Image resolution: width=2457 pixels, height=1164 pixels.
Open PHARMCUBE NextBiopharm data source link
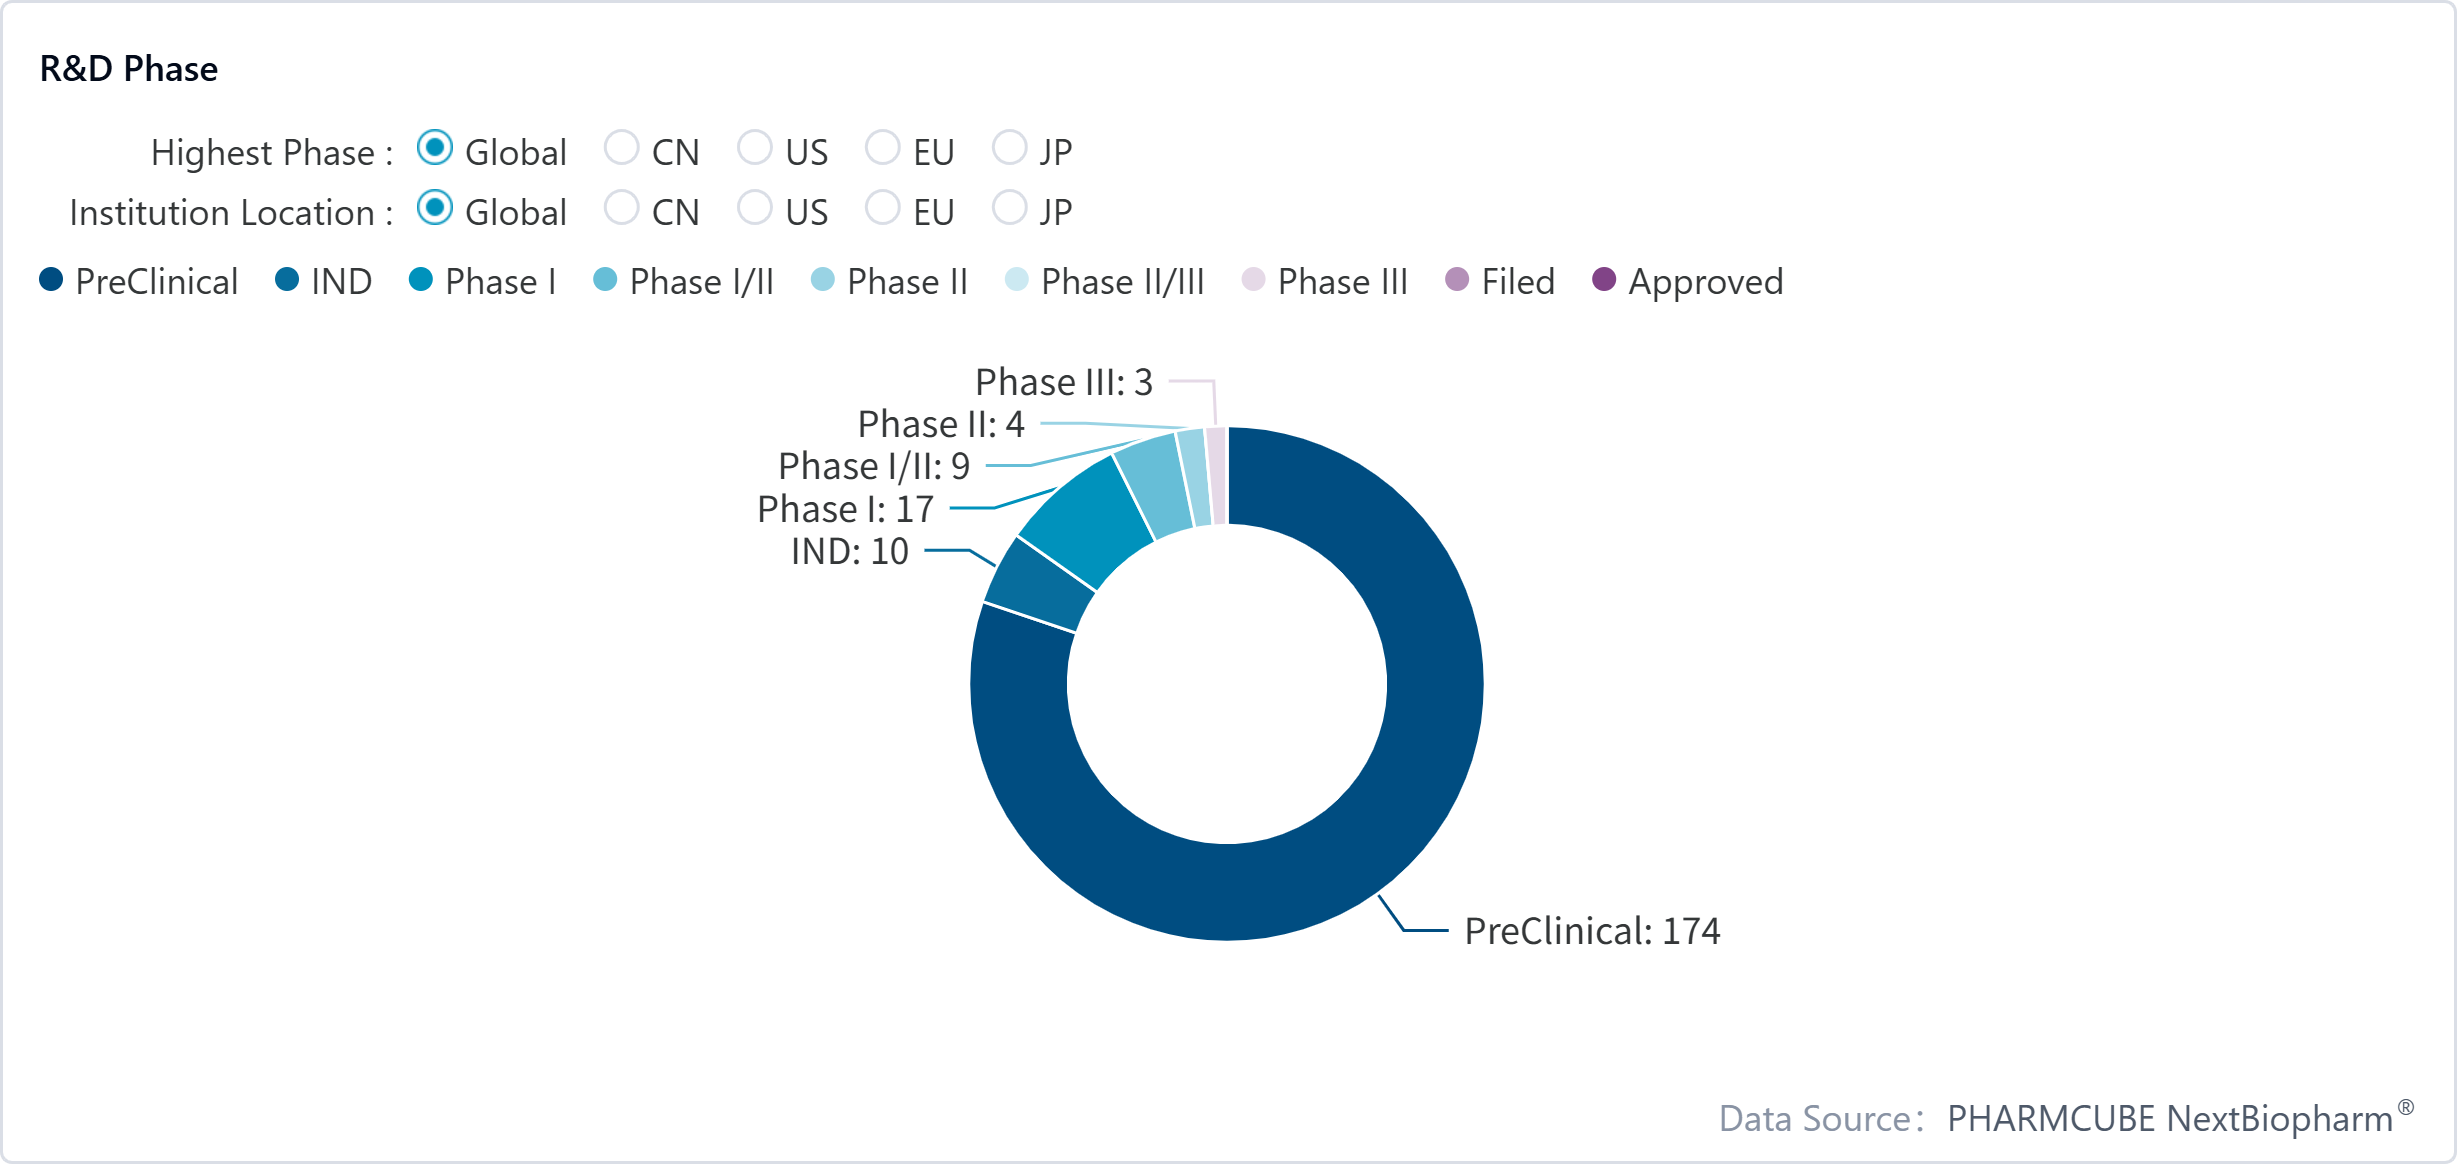[x=2170, y=1118]
